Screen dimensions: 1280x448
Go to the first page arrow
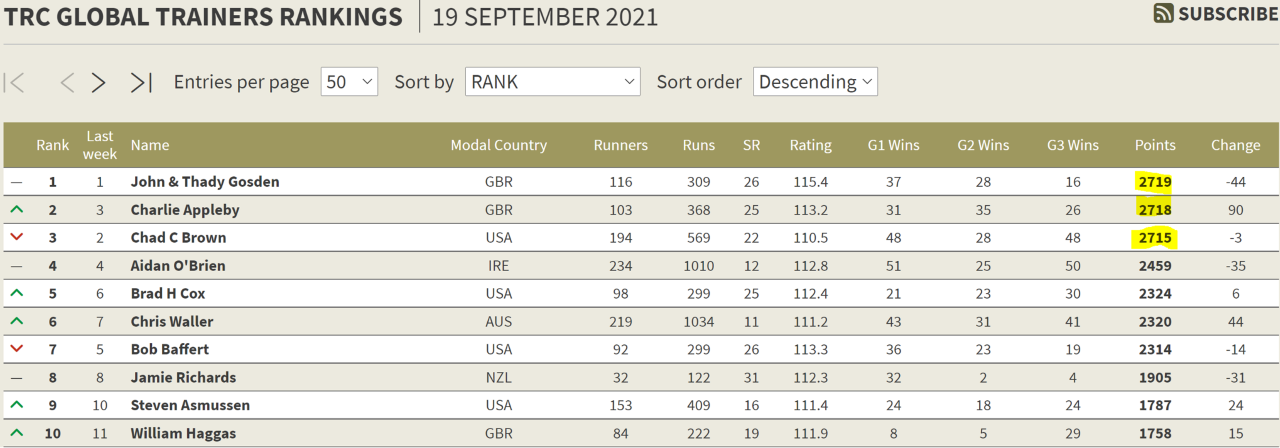pos(15,82)
